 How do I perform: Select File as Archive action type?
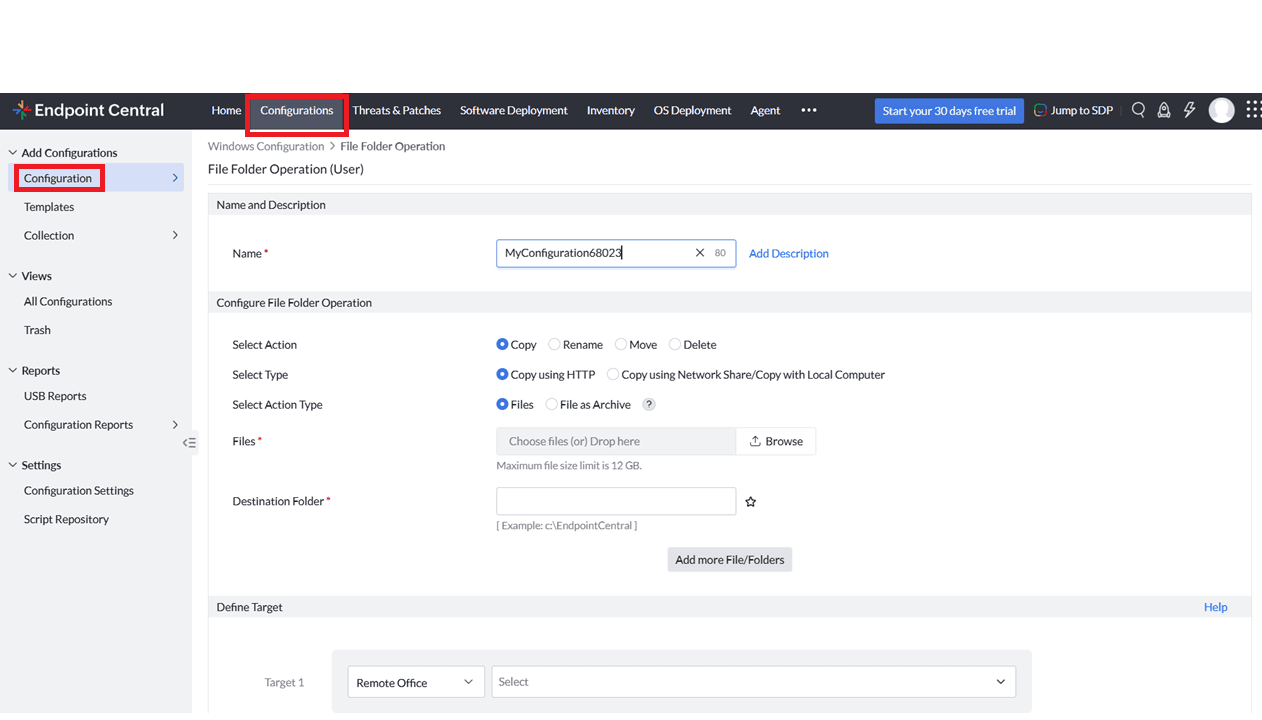point(552,404)
